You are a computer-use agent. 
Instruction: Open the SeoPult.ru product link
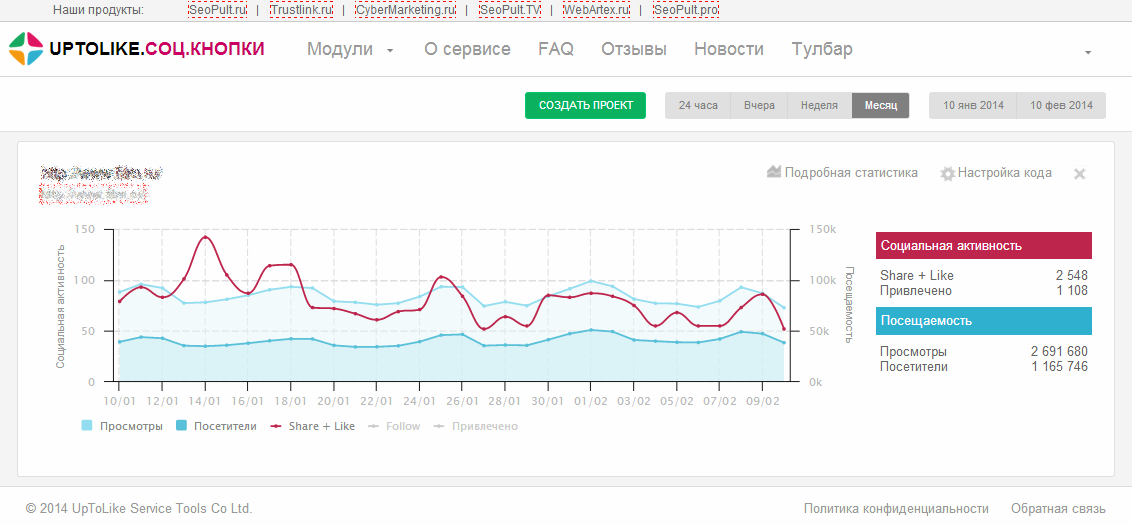point(219,10)
